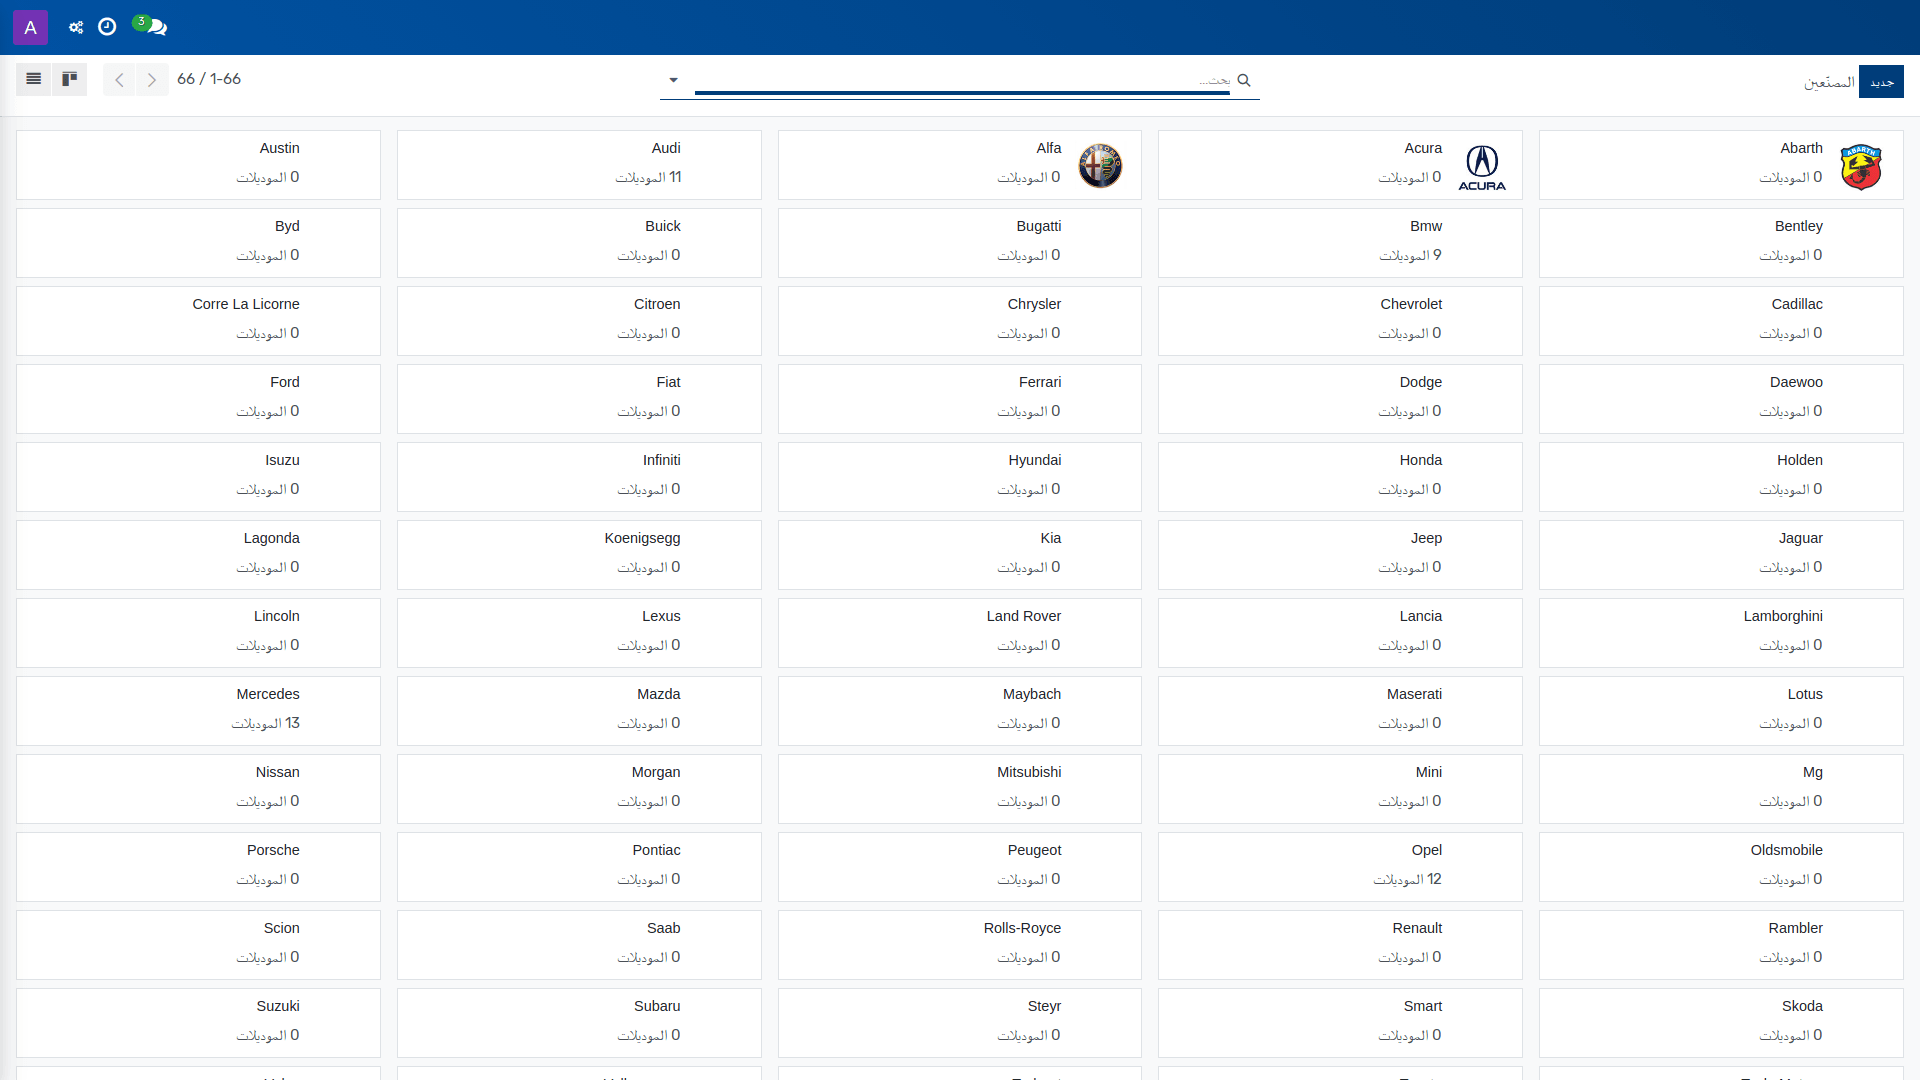Open the Daewoo brand card

click(1721, 399)
